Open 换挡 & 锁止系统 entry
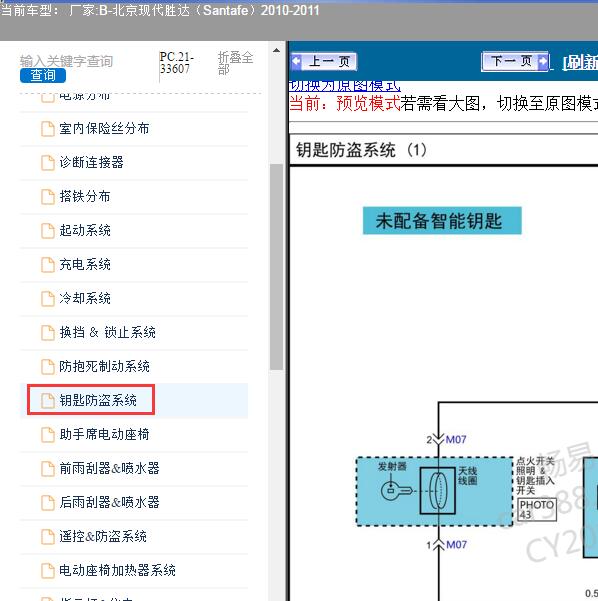This screenshot has width=598, height=601. click(x=107, y=332)
